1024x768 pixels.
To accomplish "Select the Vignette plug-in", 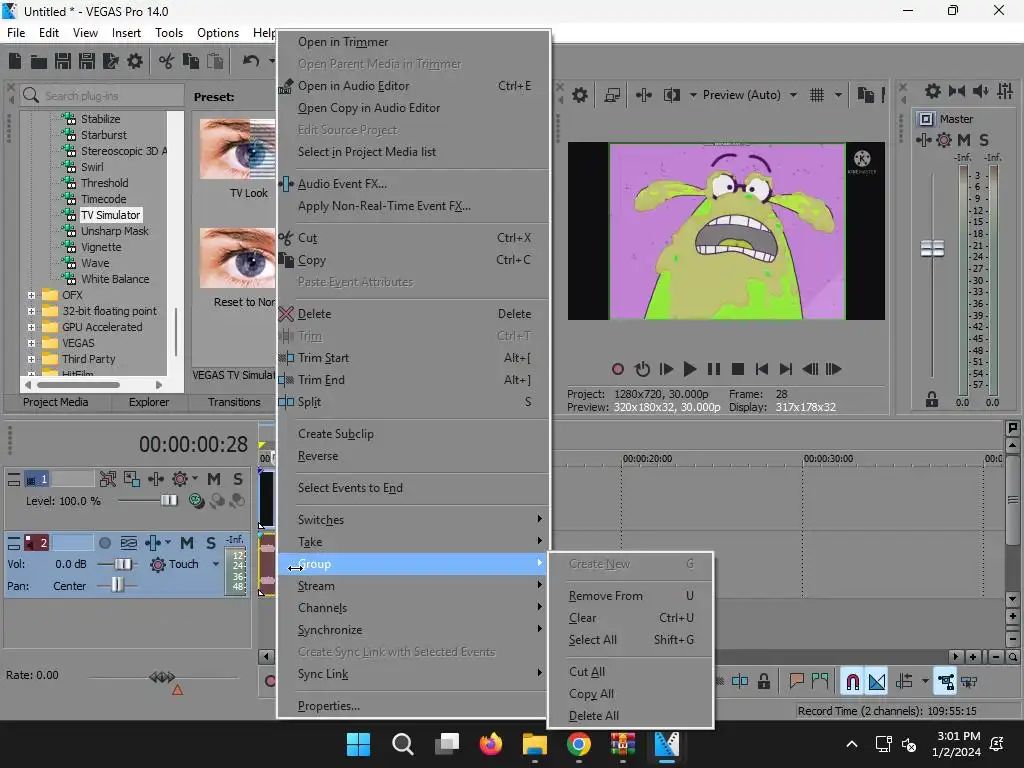I will 101,247.
